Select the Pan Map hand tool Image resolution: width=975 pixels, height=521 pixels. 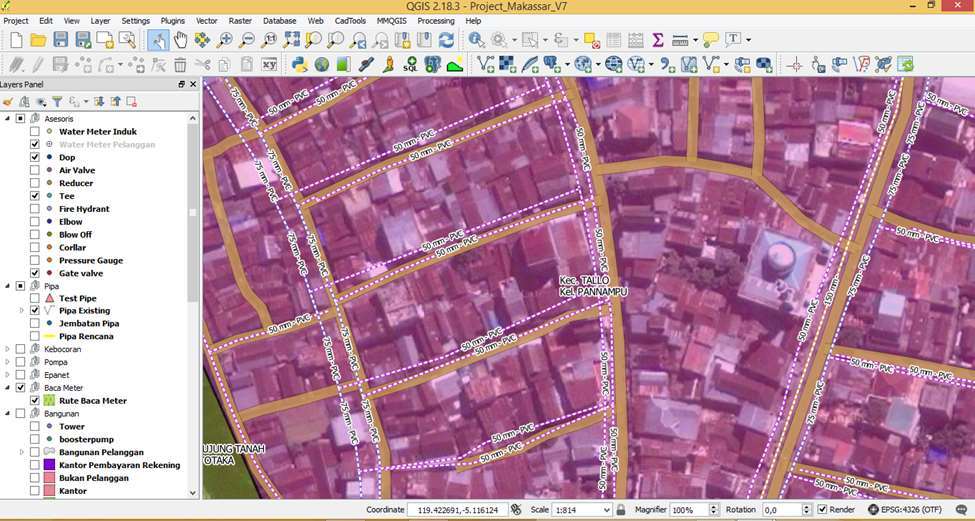pos(180,40)
